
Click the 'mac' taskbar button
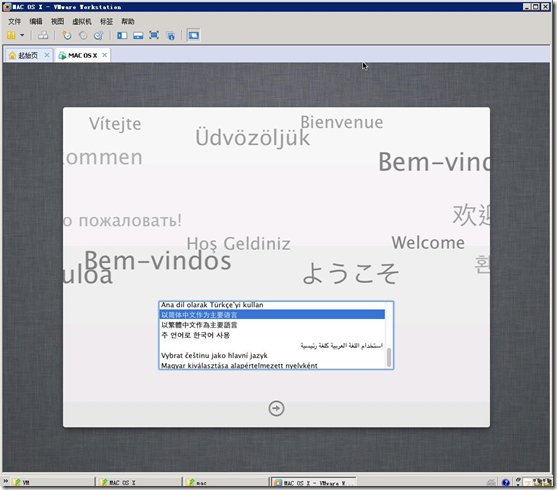(x=227, y=483)
